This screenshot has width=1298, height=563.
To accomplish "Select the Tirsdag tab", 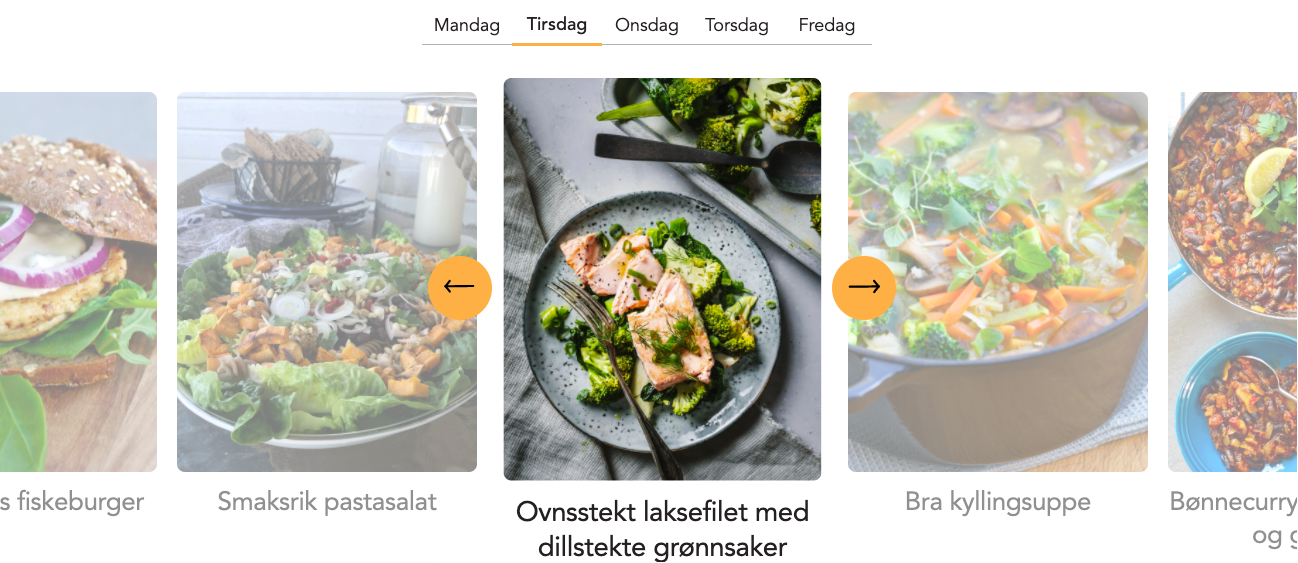I will tap(557, 25).
